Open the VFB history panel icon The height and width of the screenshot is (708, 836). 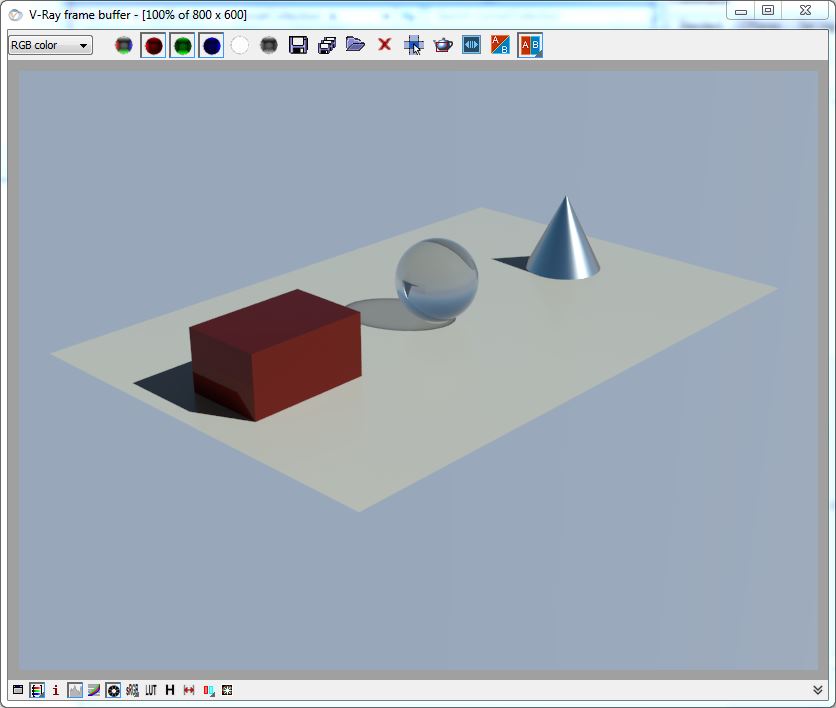(x=471, y=45)
